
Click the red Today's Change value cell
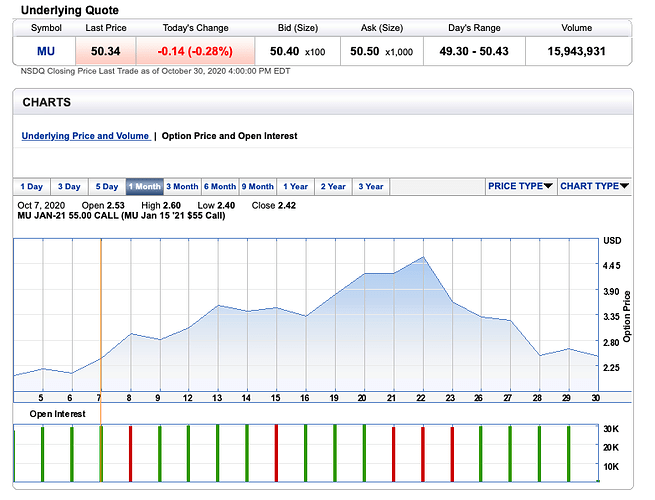[197, 50]
